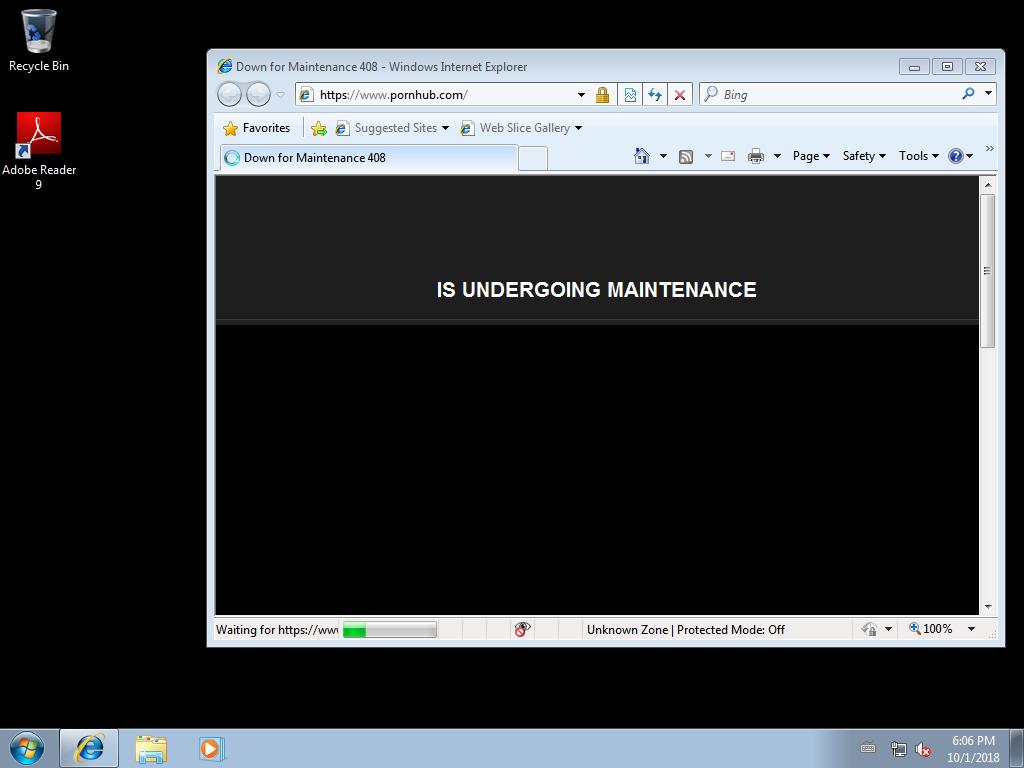The height and width of the screenshot is (768, 1024).
Task: Expand the Suggested Sites dropdown
Action: point(445,128)
